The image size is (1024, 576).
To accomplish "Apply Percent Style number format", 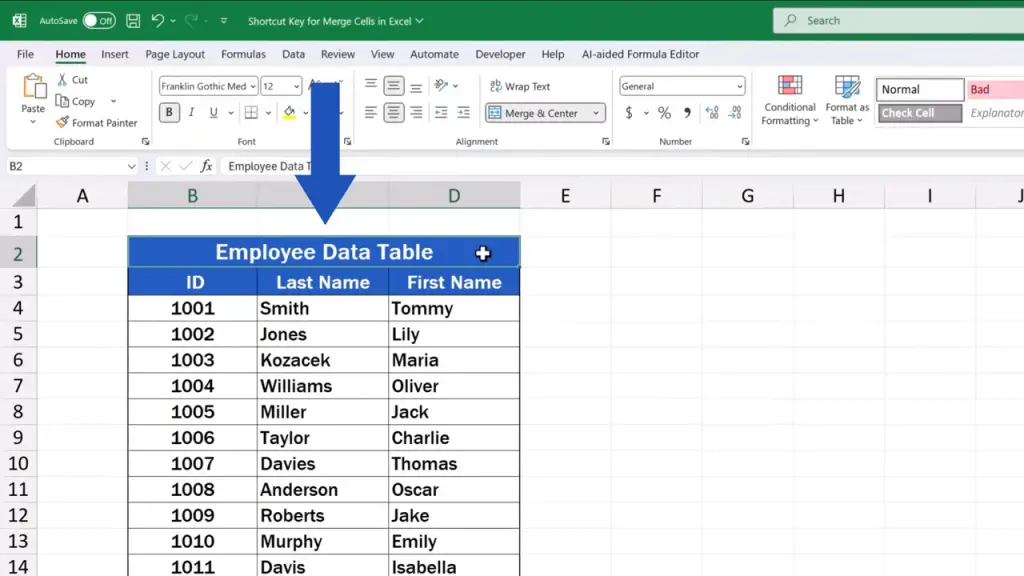I will tap(664, 113).
